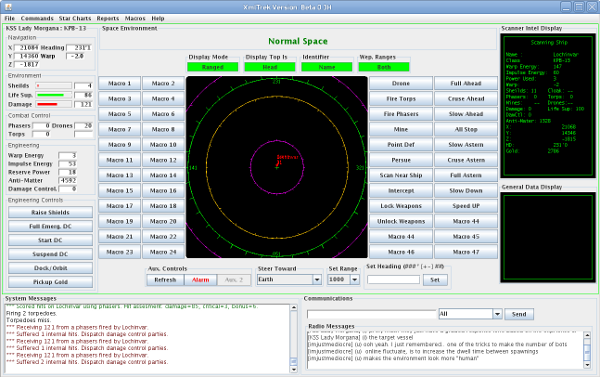Click the Java icon in the title bar
This screenshot has width=600, height=377.
(x=8, y=7)
